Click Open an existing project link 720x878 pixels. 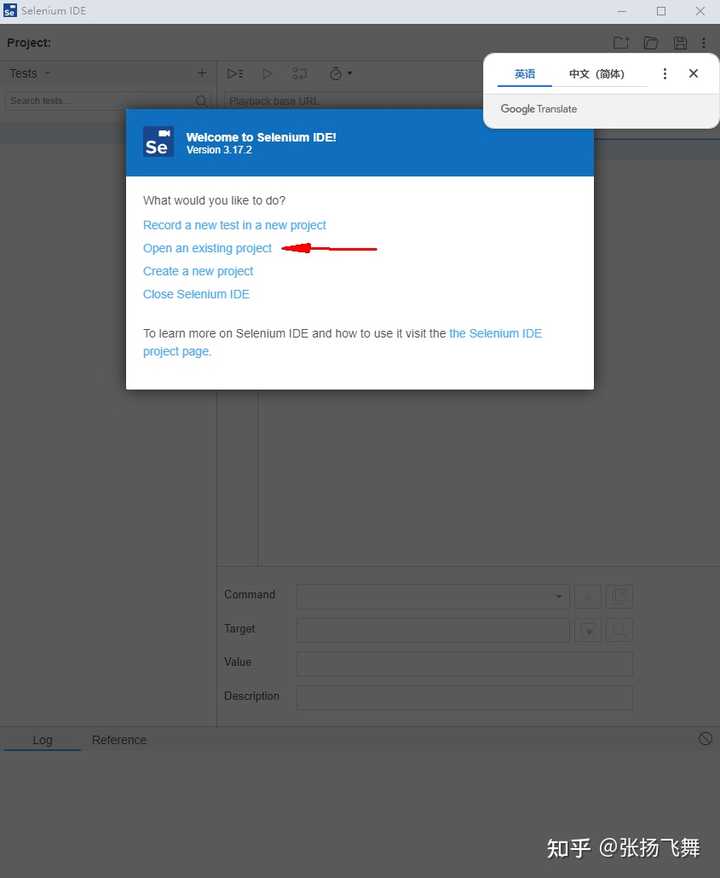coord(207,248)
